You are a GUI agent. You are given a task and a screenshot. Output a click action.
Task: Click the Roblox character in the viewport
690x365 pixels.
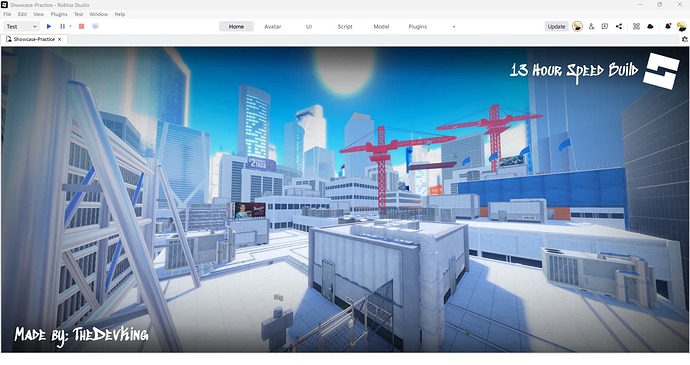276,328
